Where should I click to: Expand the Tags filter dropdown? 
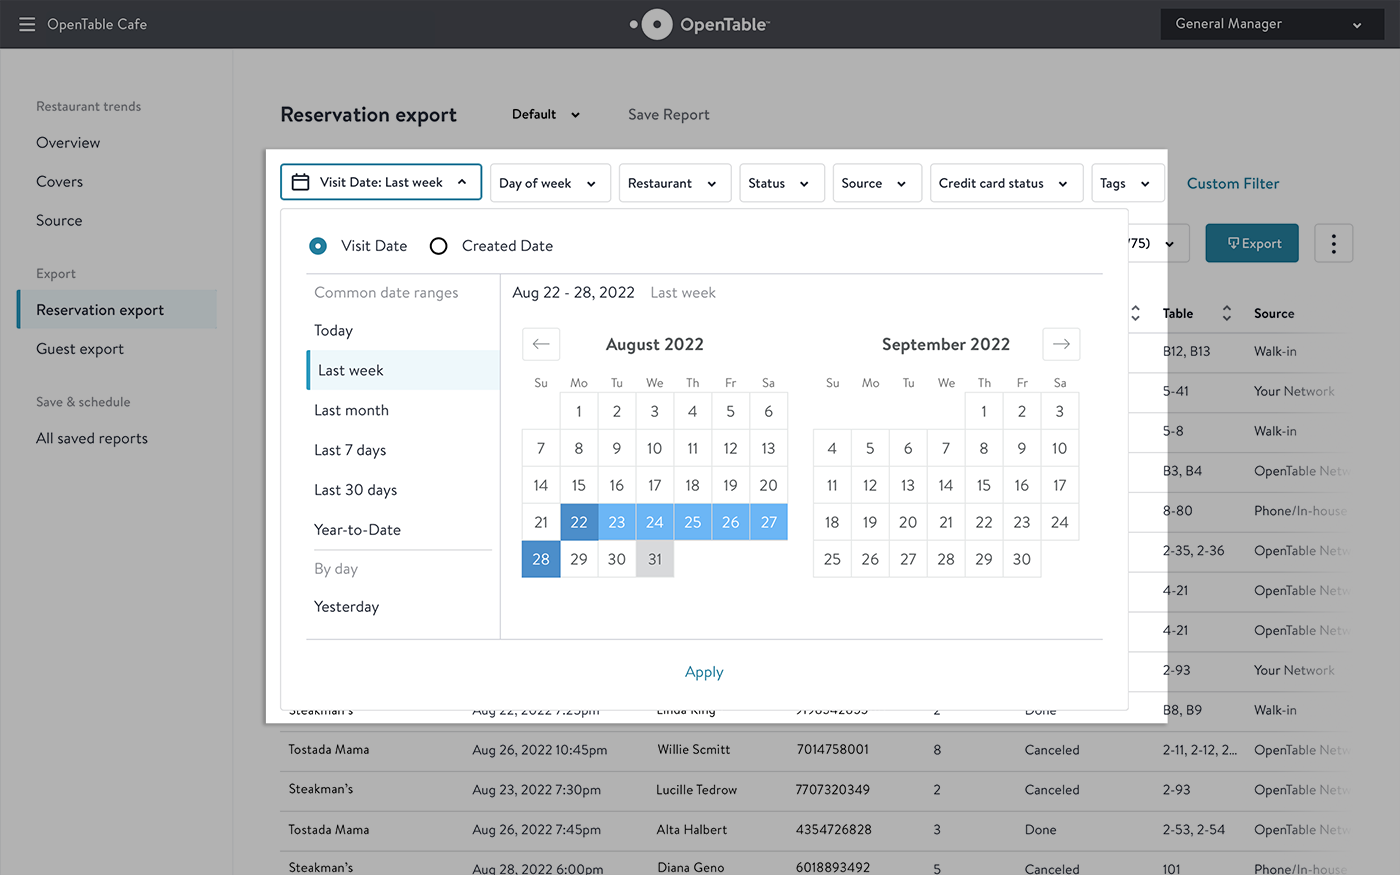1128,183
